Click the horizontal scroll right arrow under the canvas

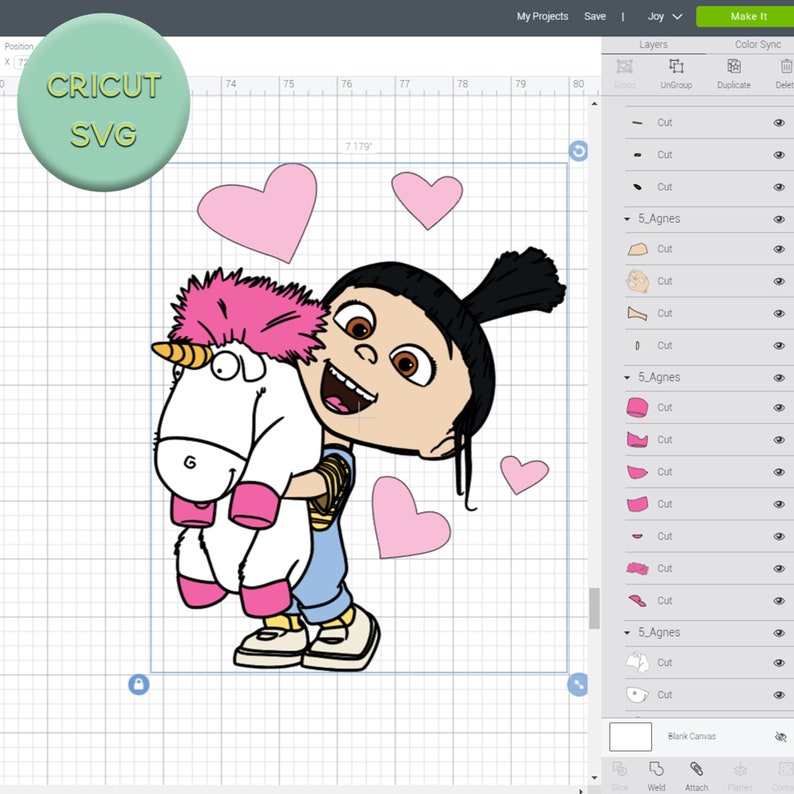pos(581,790)
